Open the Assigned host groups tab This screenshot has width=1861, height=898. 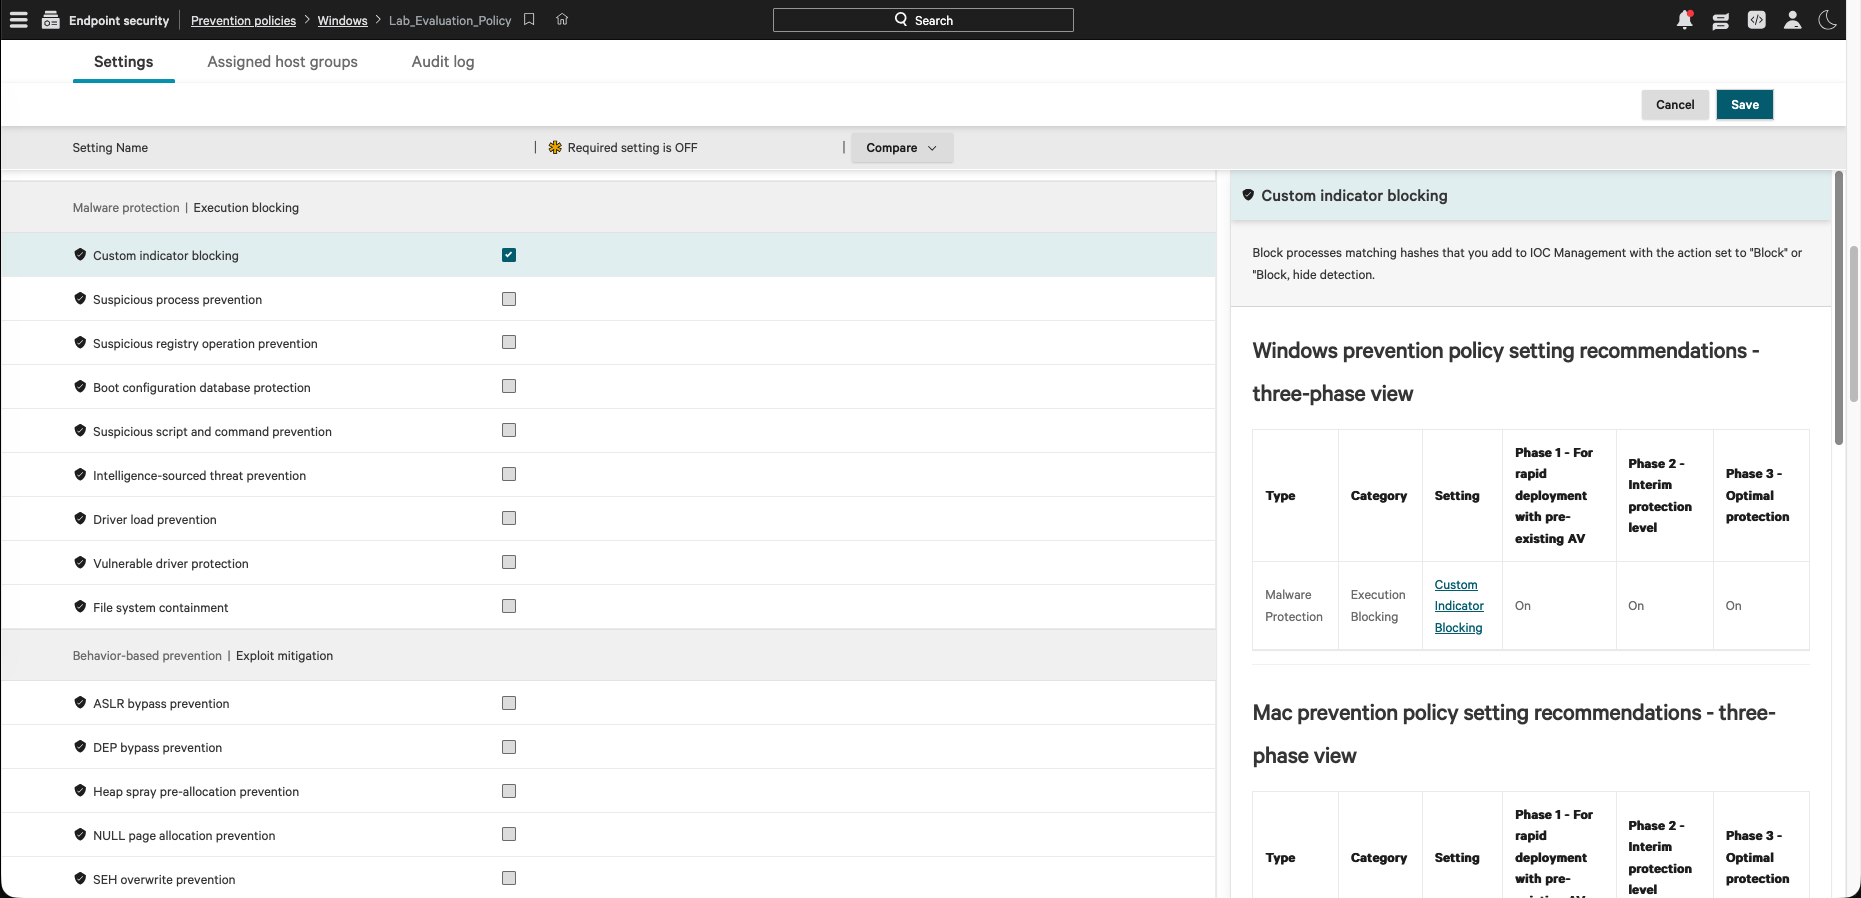point(283,62)
